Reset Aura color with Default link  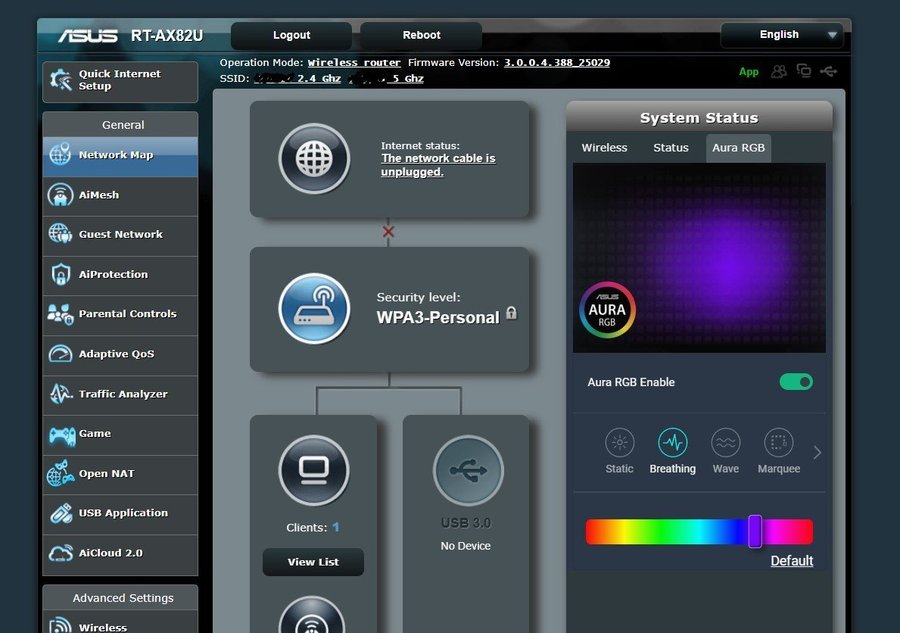click(792, 561)
